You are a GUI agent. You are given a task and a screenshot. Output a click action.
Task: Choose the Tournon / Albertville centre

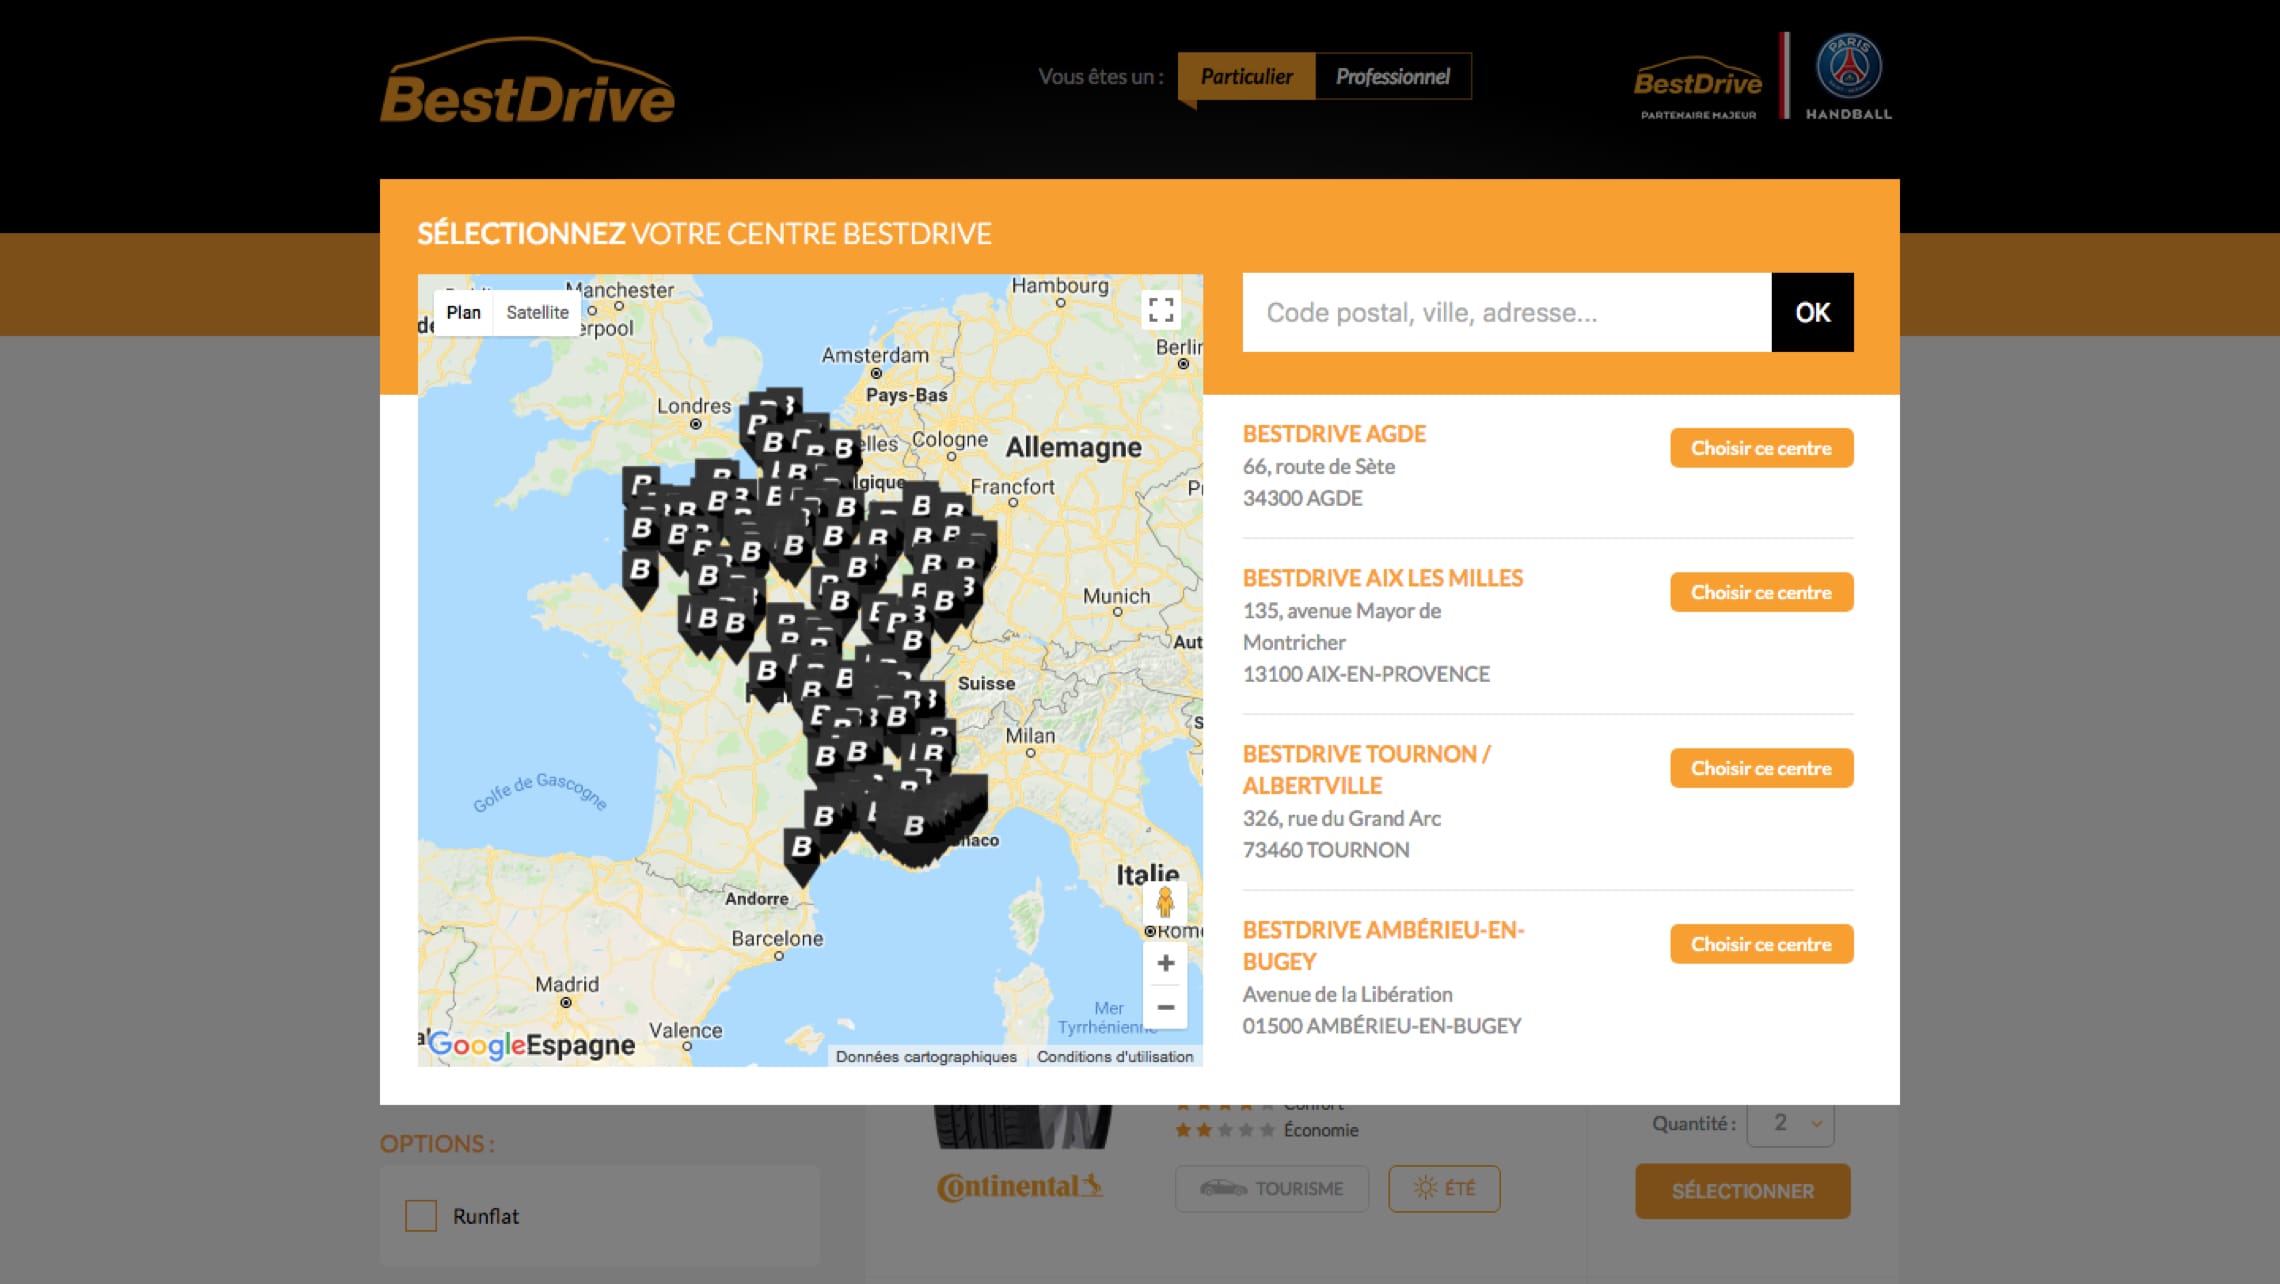pos(1761,768)
